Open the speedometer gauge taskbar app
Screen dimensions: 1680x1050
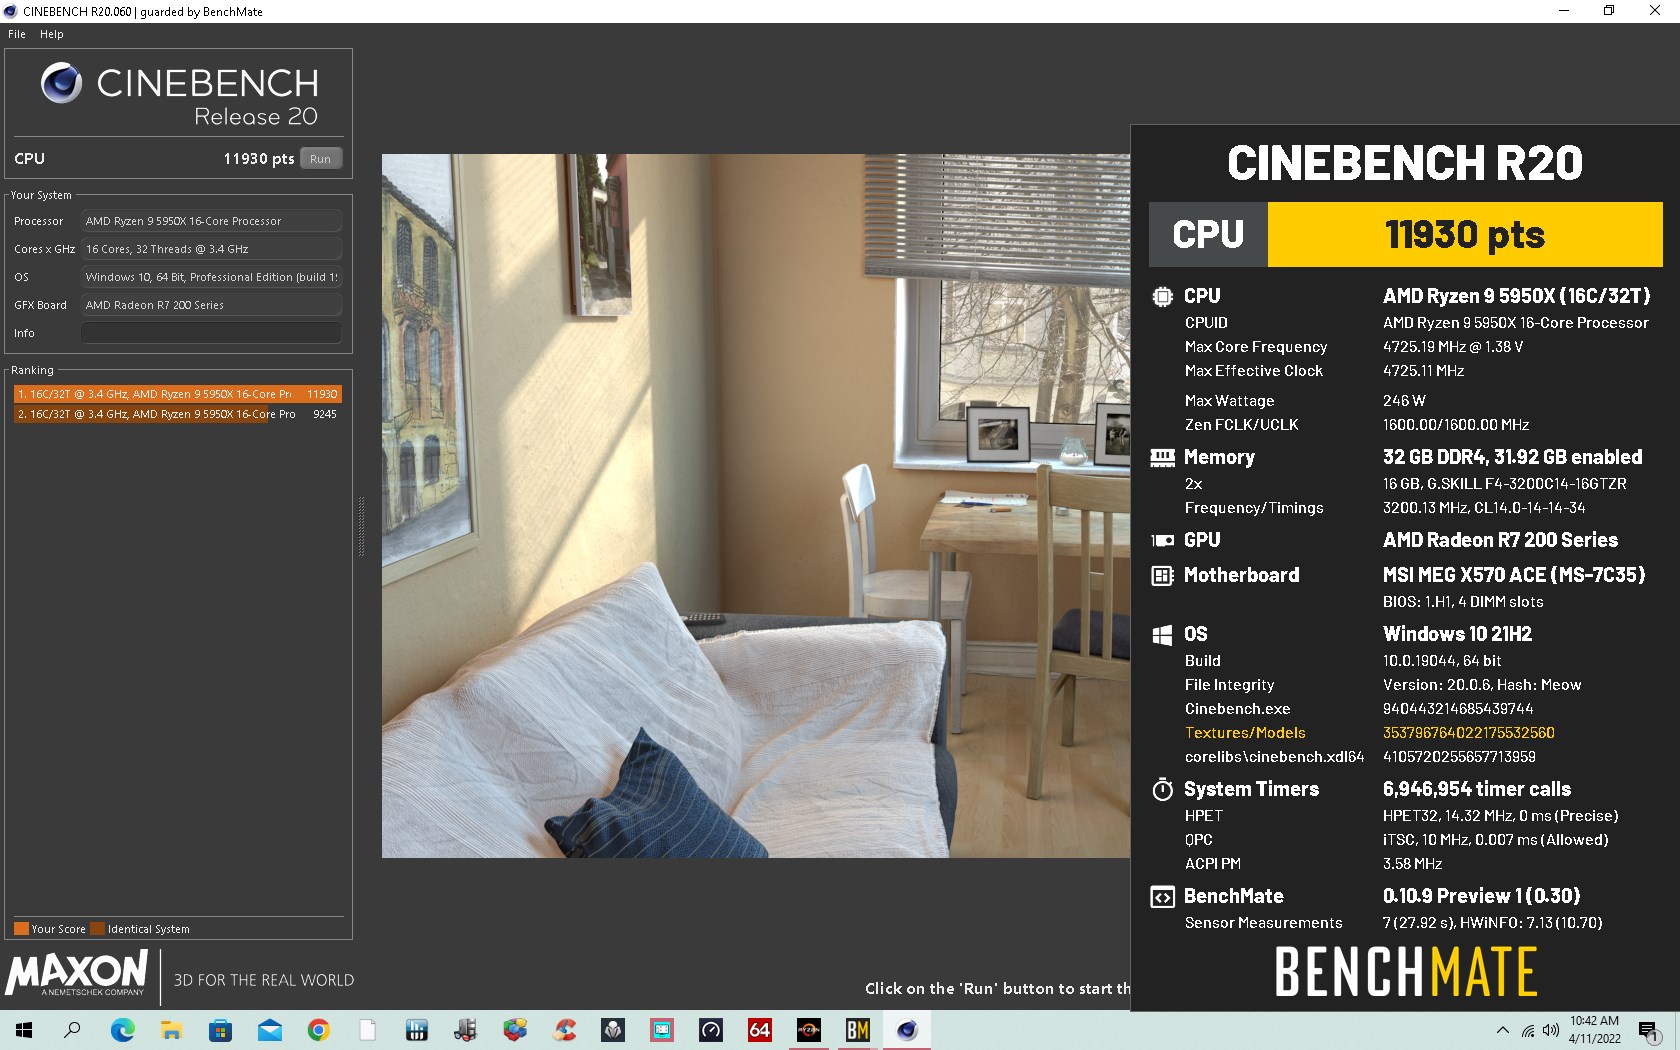pos(711,1030)
